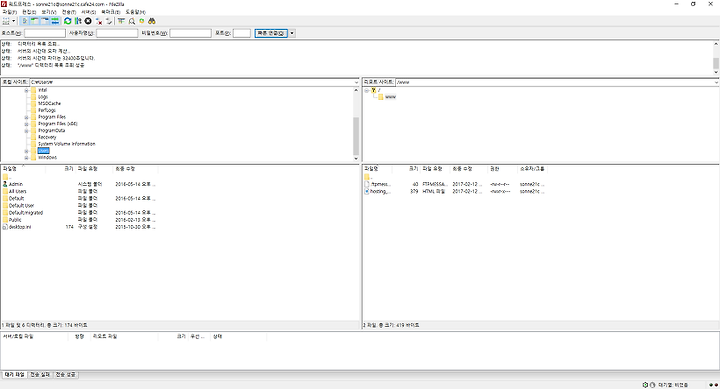Open the 서버(S) menu
This screenshot has height=389, width=720.
pyautogui.click(x=89, y=12)
